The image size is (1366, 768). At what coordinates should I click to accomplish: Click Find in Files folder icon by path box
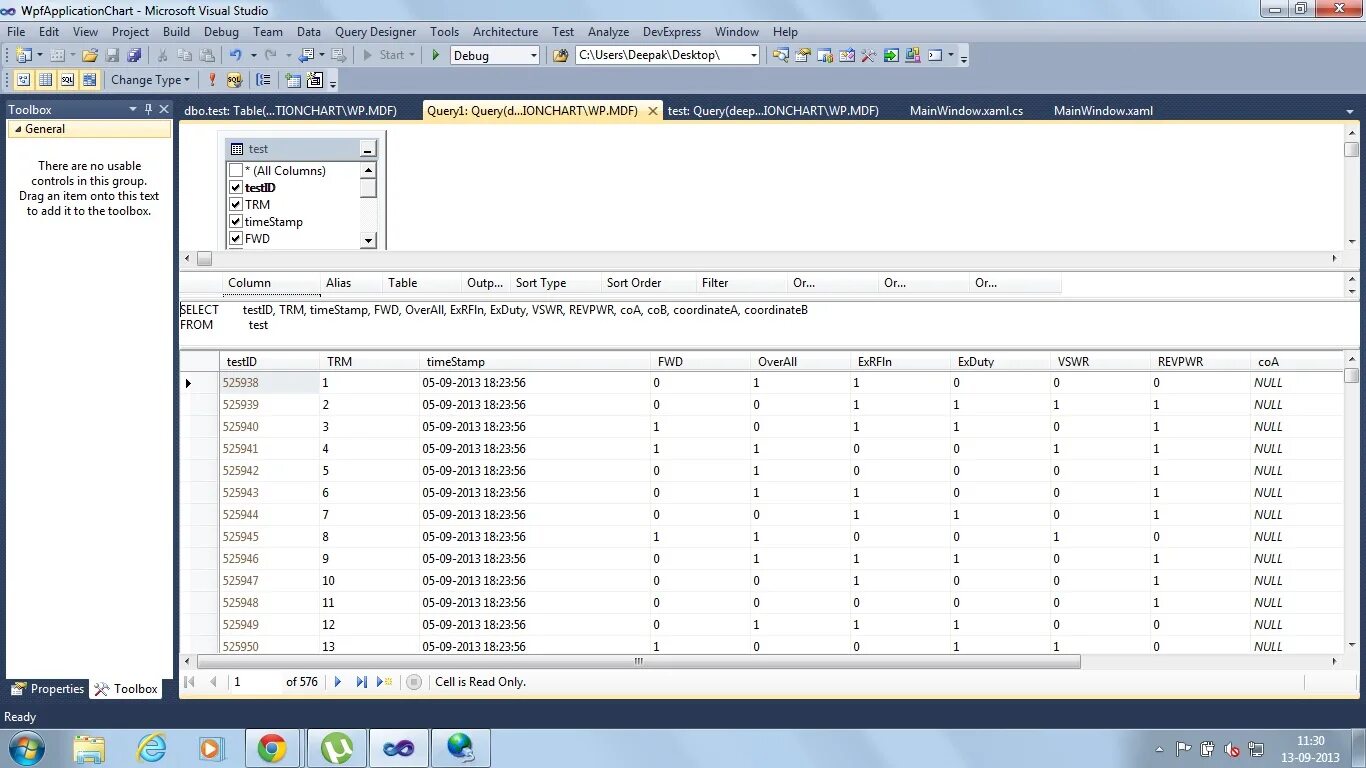[x=561, y=55]
